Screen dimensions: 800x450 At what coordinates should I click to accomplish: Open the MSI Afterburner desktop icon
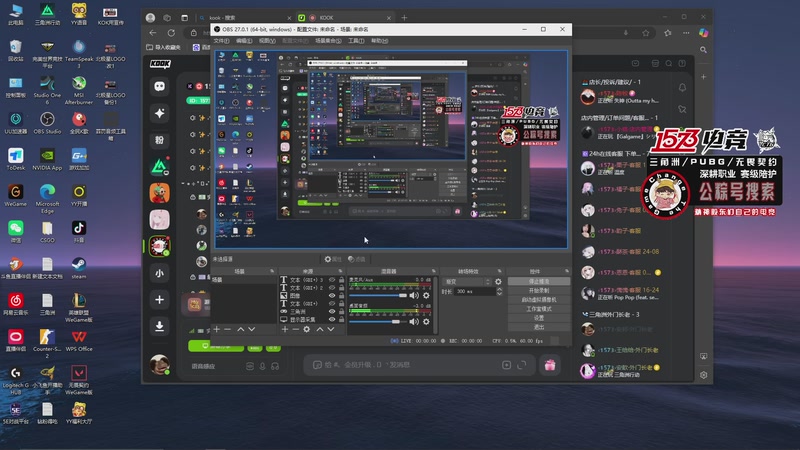79,90
